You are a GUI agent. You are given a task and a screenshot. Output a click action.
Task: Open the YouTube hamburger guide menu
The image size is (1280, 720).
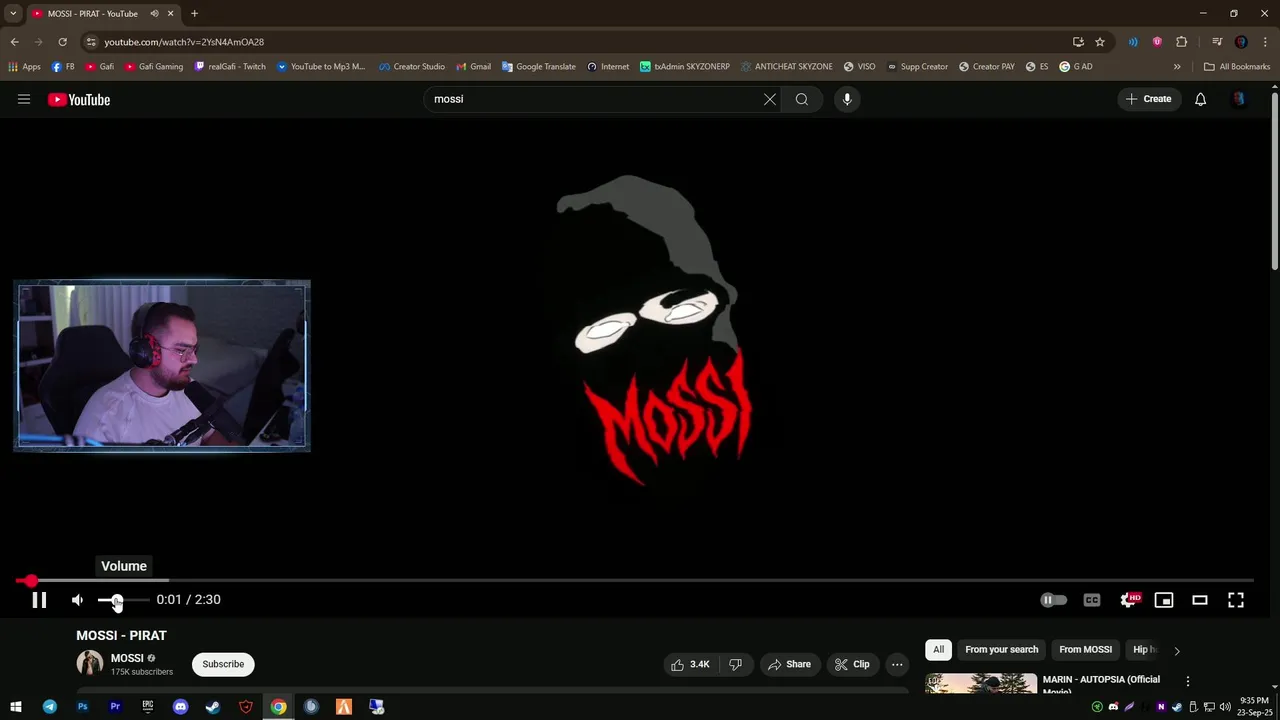click(24, 99)
